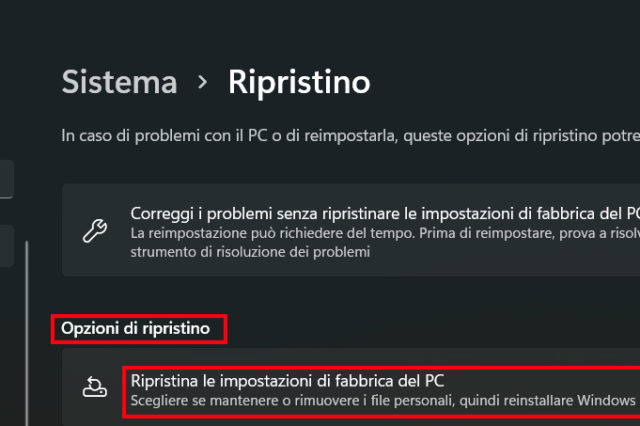Screen dimensions: 640x426
Task: Click the wrench troubleshoot icon
Action: [x=94, y=231]
